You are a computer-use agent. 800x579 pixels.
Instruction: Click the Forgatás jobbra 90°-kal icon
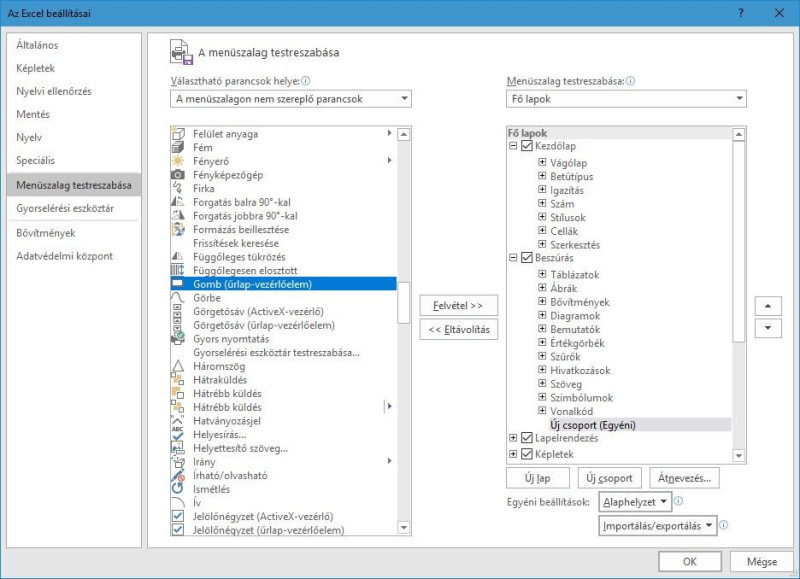[x=178, y=216]
